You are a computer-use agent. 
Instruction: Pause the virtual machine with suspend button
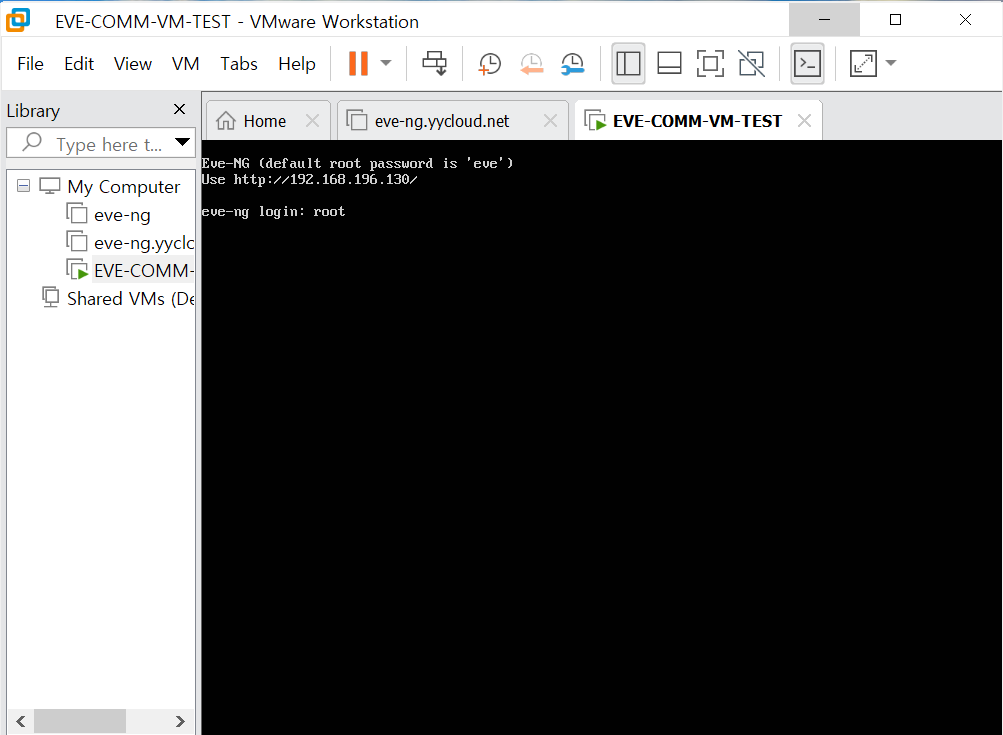tap(358, 63)
